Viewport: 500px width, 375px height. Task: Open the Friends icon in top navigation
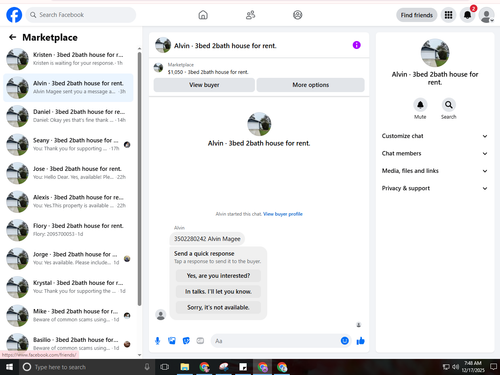250,15
